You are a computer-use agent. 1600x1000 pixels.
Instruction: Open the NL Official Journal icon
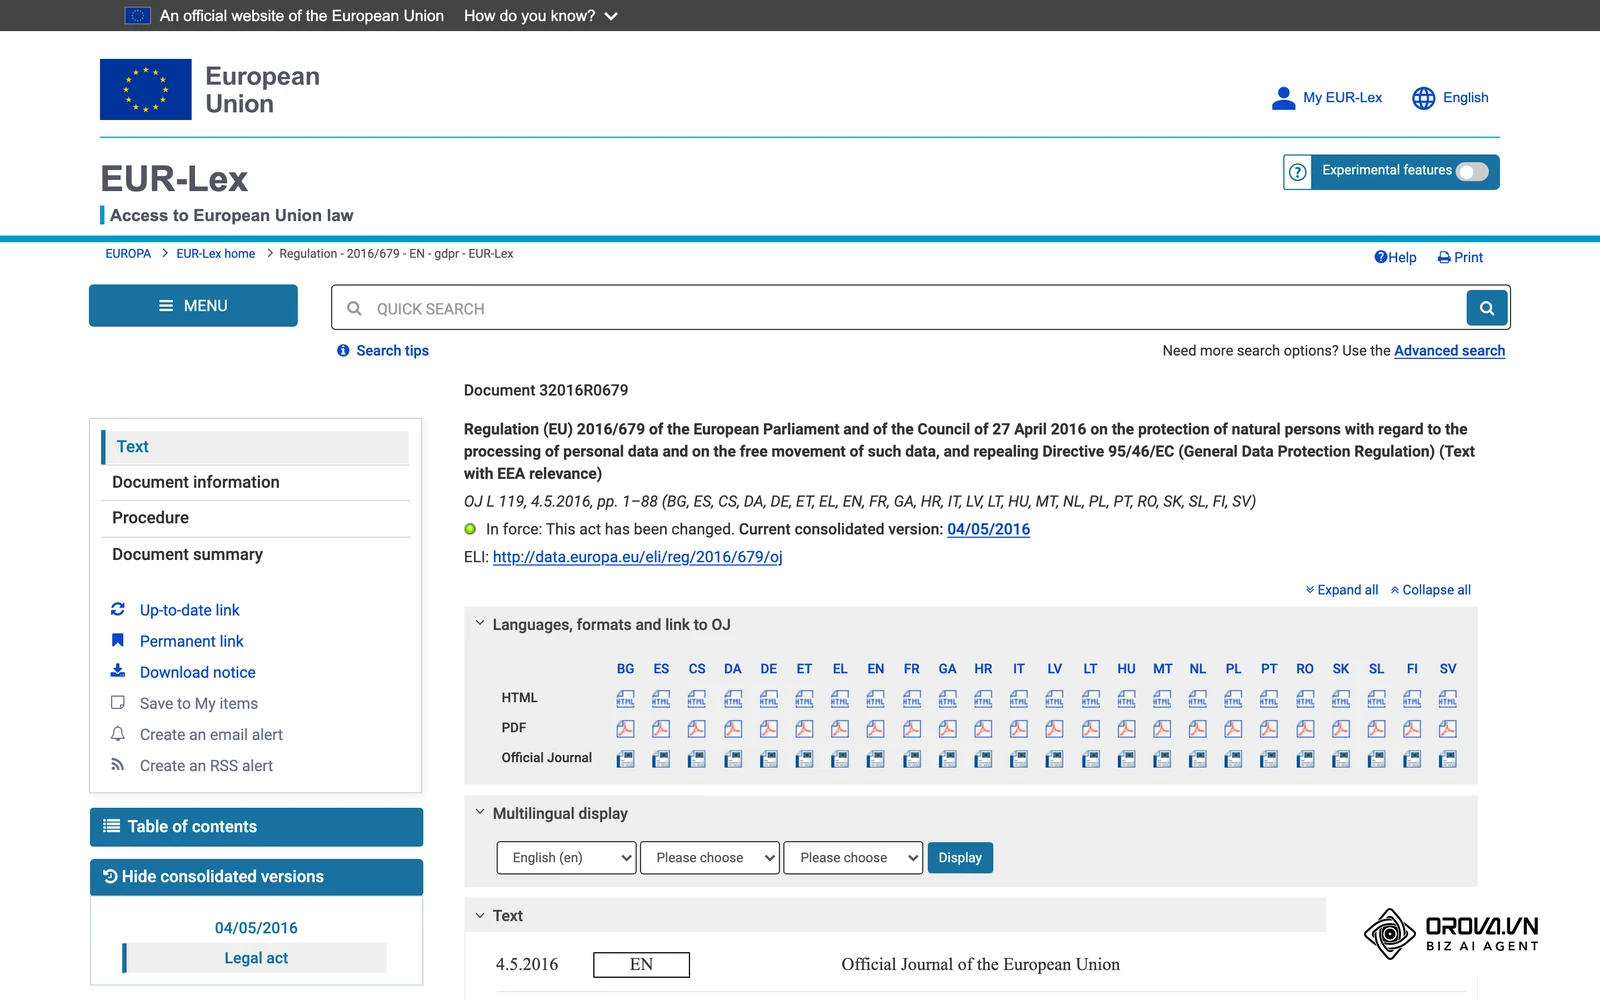[x=1198, y=759]
